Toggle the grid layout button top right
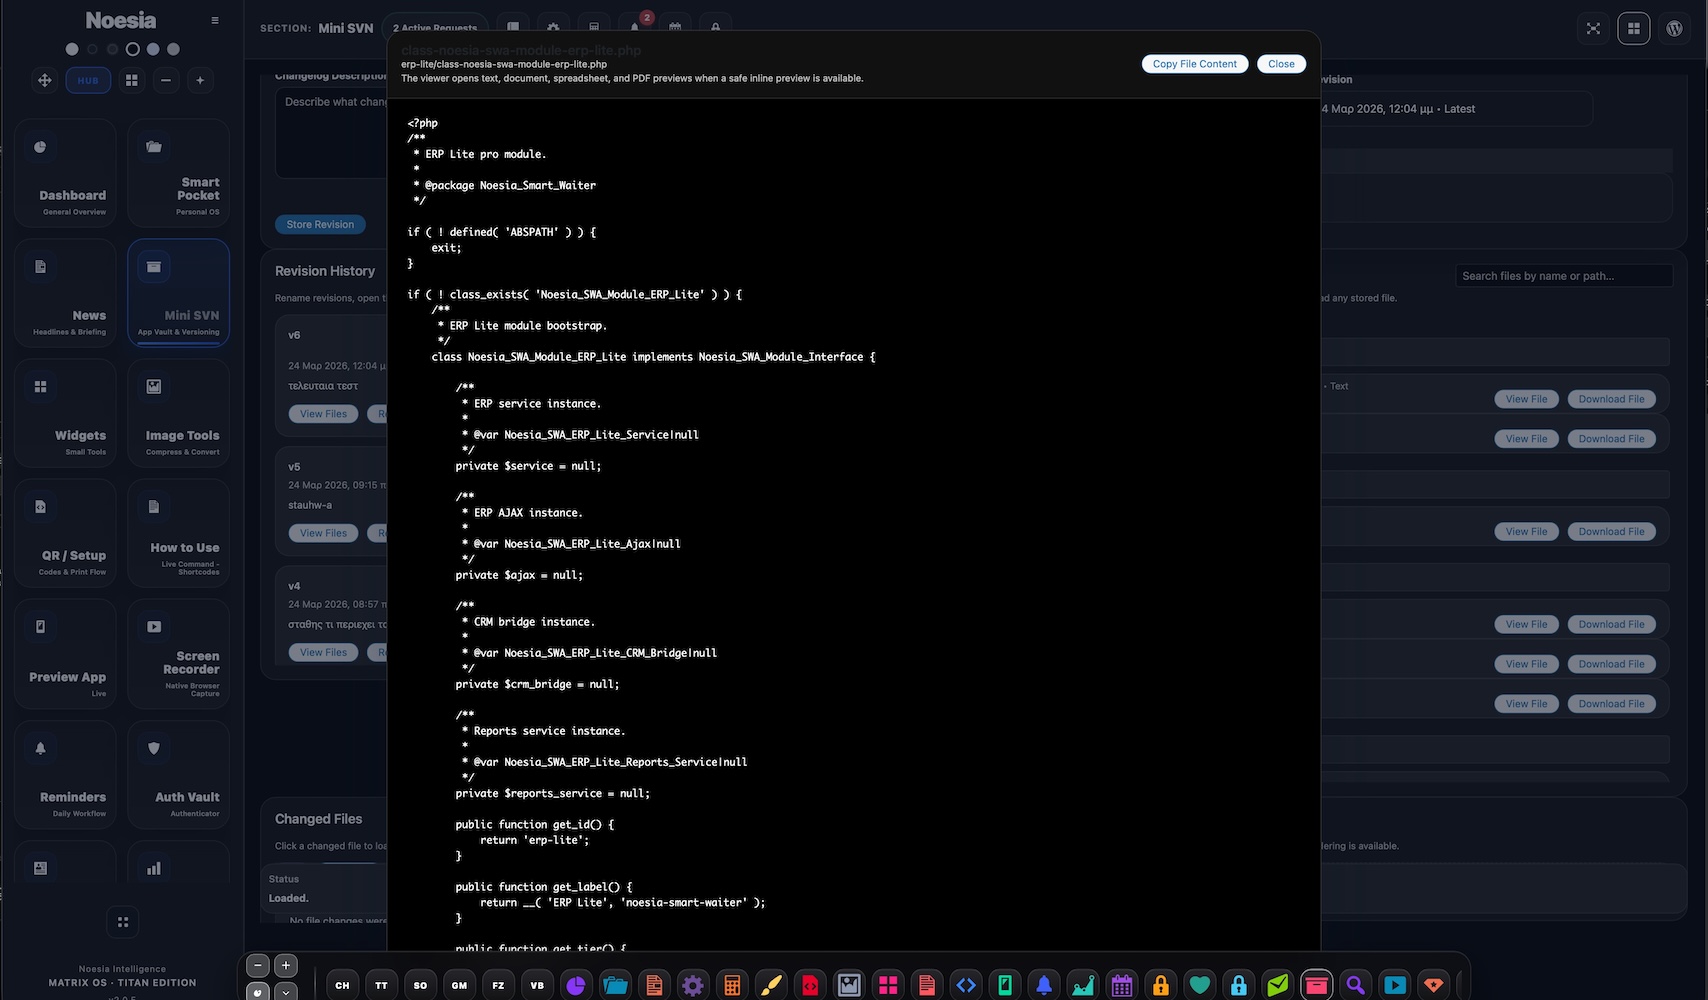Image resolution: width=1708 pixels, height=1000 pixels. pyautogui.click(x=1634, y=28)
